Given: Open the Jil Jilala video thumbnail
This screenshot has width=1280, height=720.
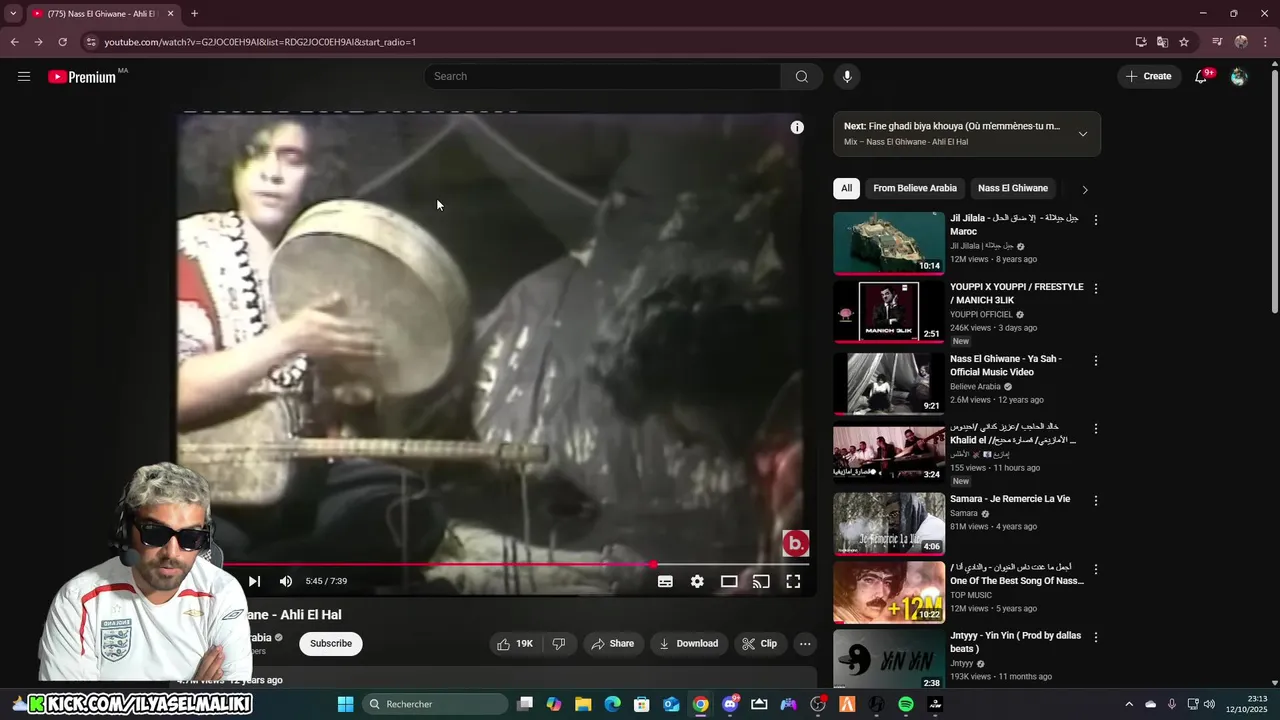Looking at the screenshot, I should (x=889, y=243).
